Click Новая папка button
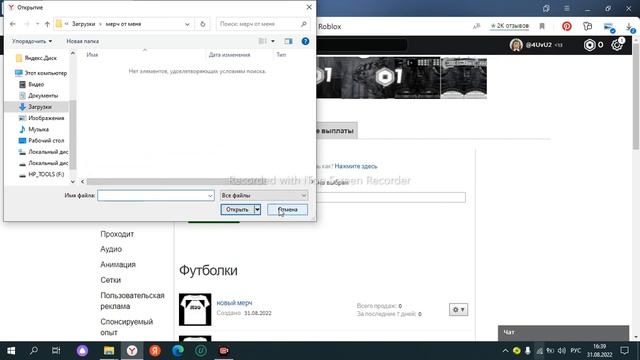Image resolution: width=640 pixels, height=360 pixels. pyautogui.click(x=82, y=41)
